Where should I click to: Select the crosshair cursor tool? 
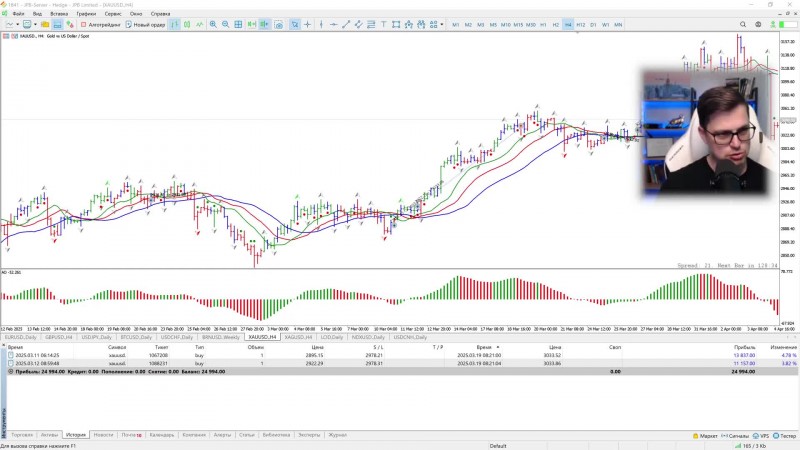pyautogui.click(x=307, y=24)
